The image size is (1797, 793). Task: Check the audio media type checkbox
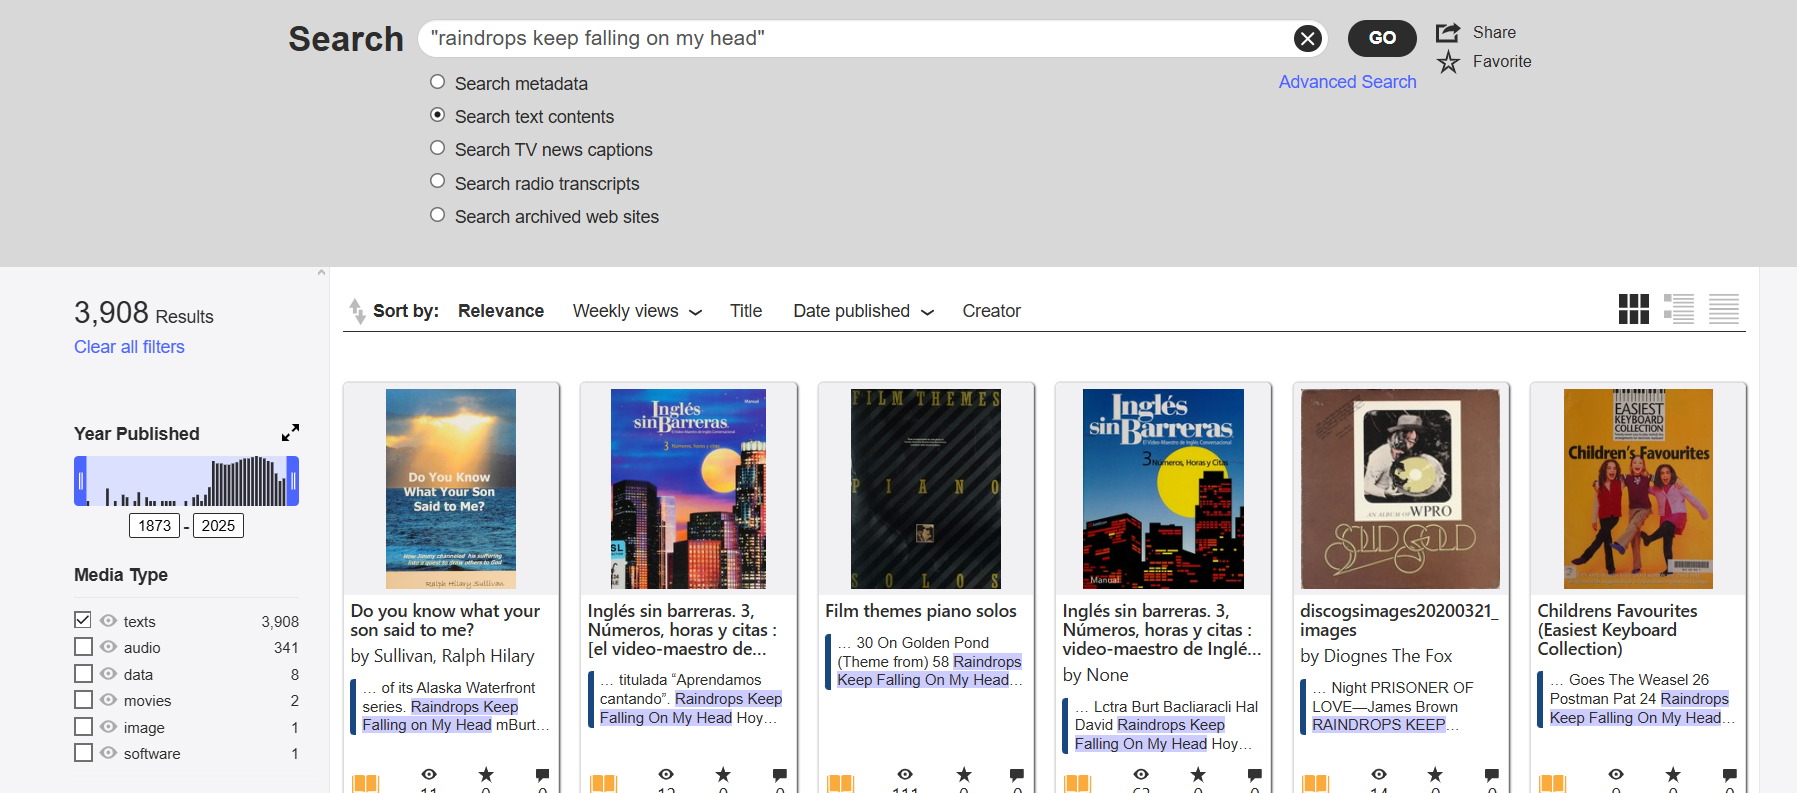click(83, 647)
